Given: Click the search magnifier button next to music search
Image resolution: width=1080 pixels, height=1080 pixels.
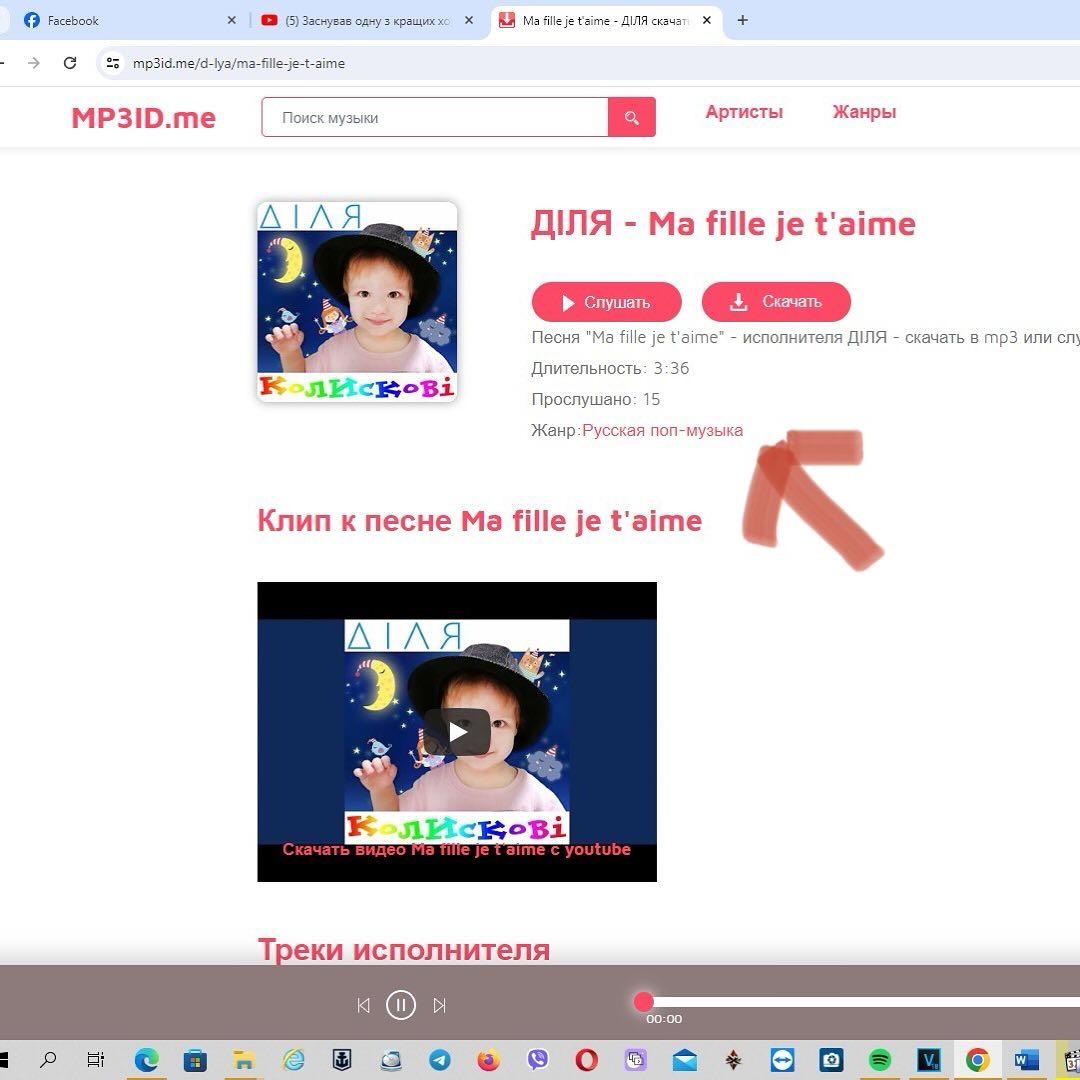Looking at the screenshot, I should click(631, 118).
